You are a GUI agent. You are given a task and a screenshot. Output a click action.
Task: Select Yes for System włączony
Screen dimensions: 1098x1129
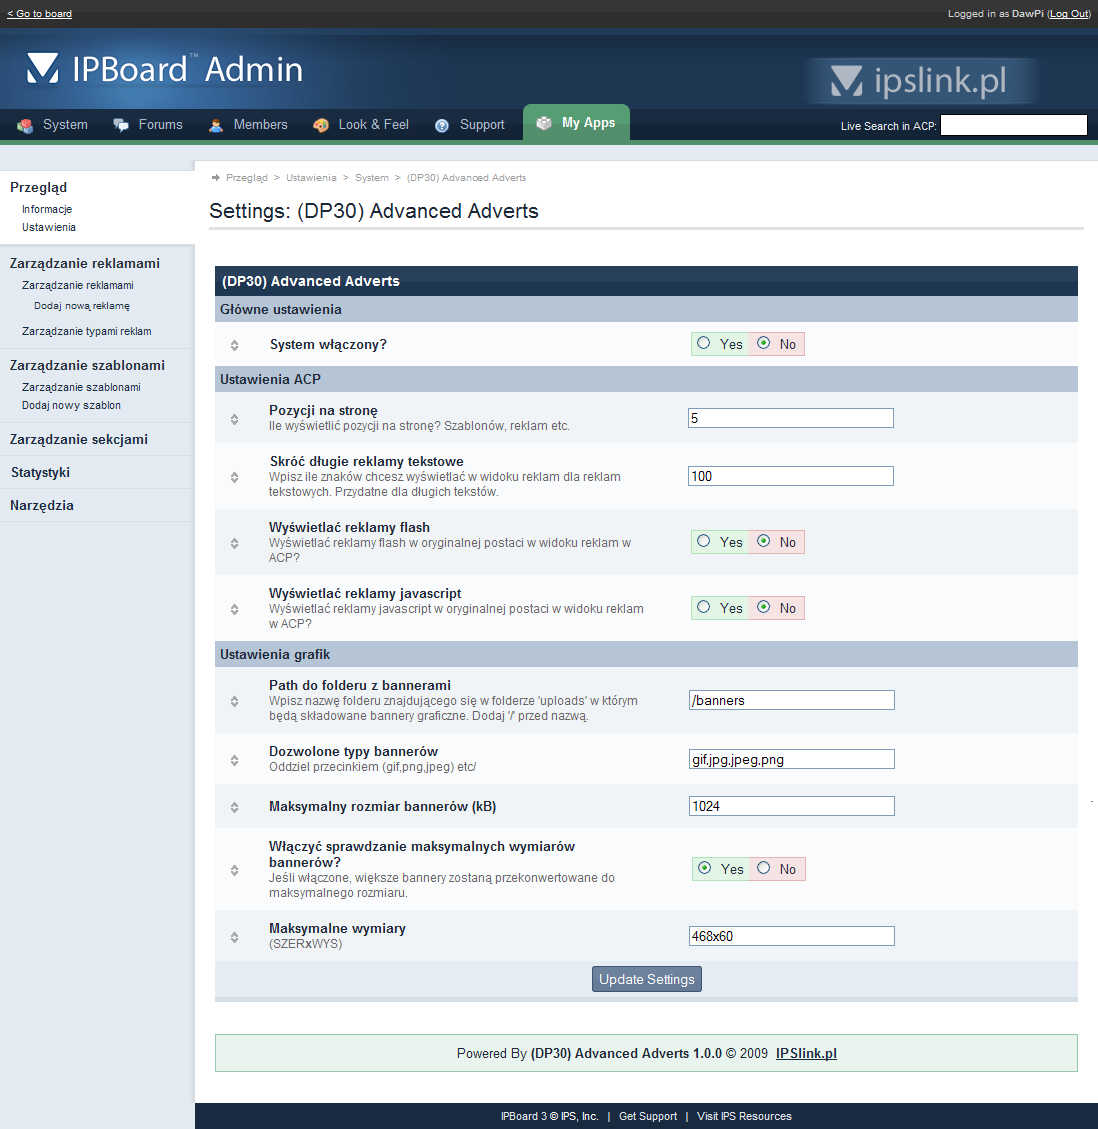[704, 343]
